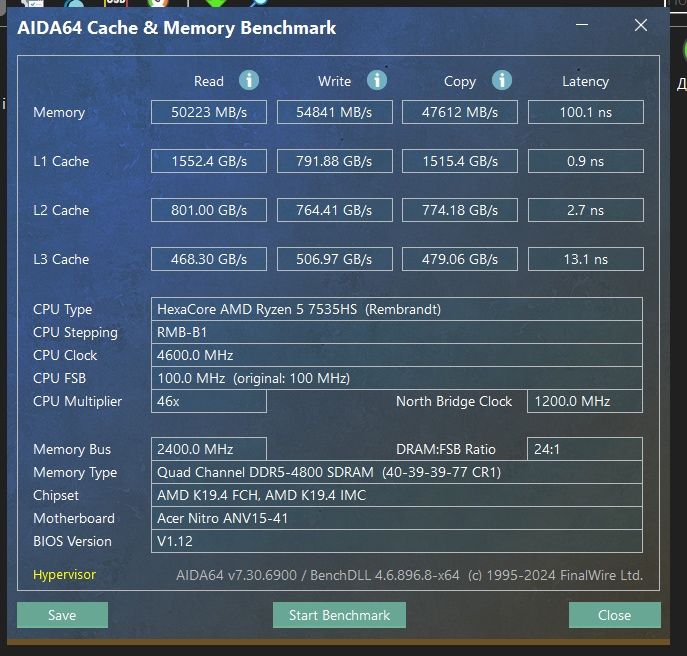
Task: Close window via title bar X
Action: pyautogui.click(x=641, y=25)
